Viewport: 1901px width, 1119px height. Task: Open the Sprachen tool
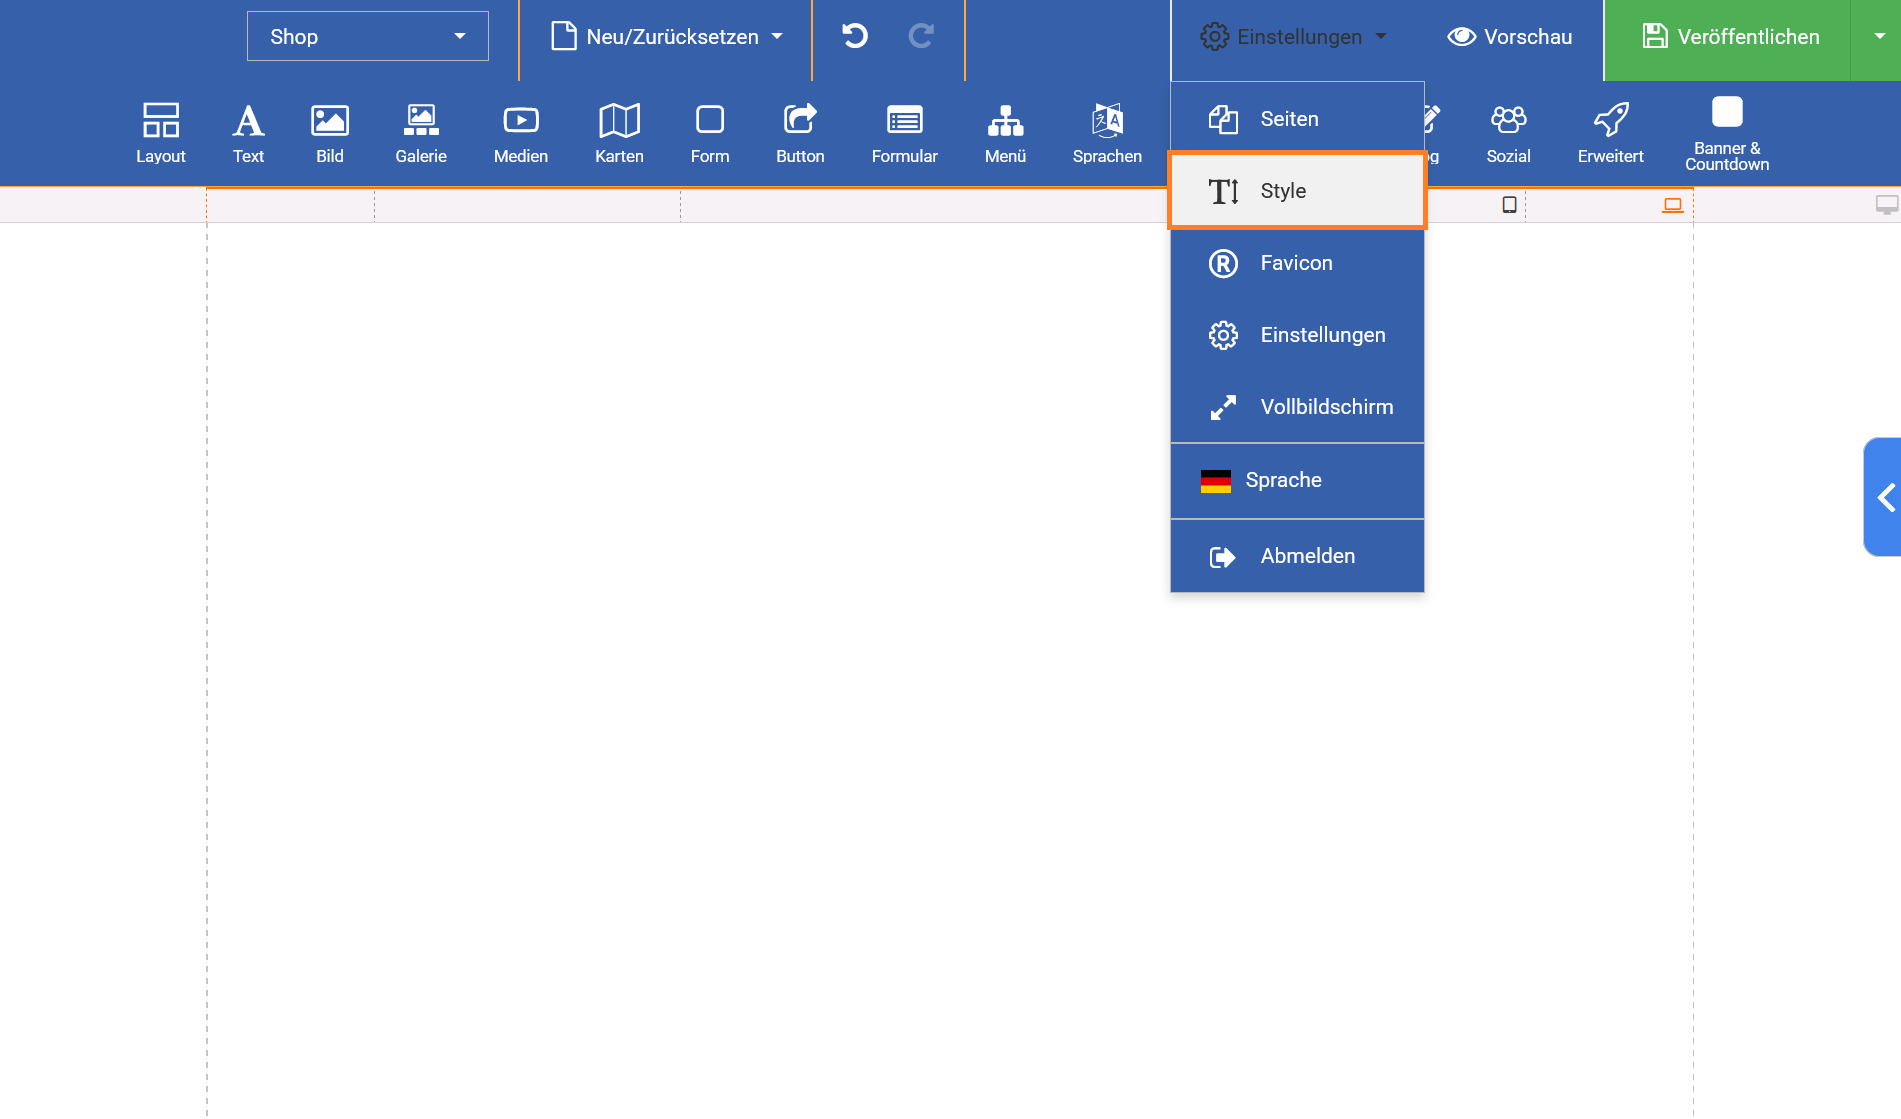pos(1107,133)
